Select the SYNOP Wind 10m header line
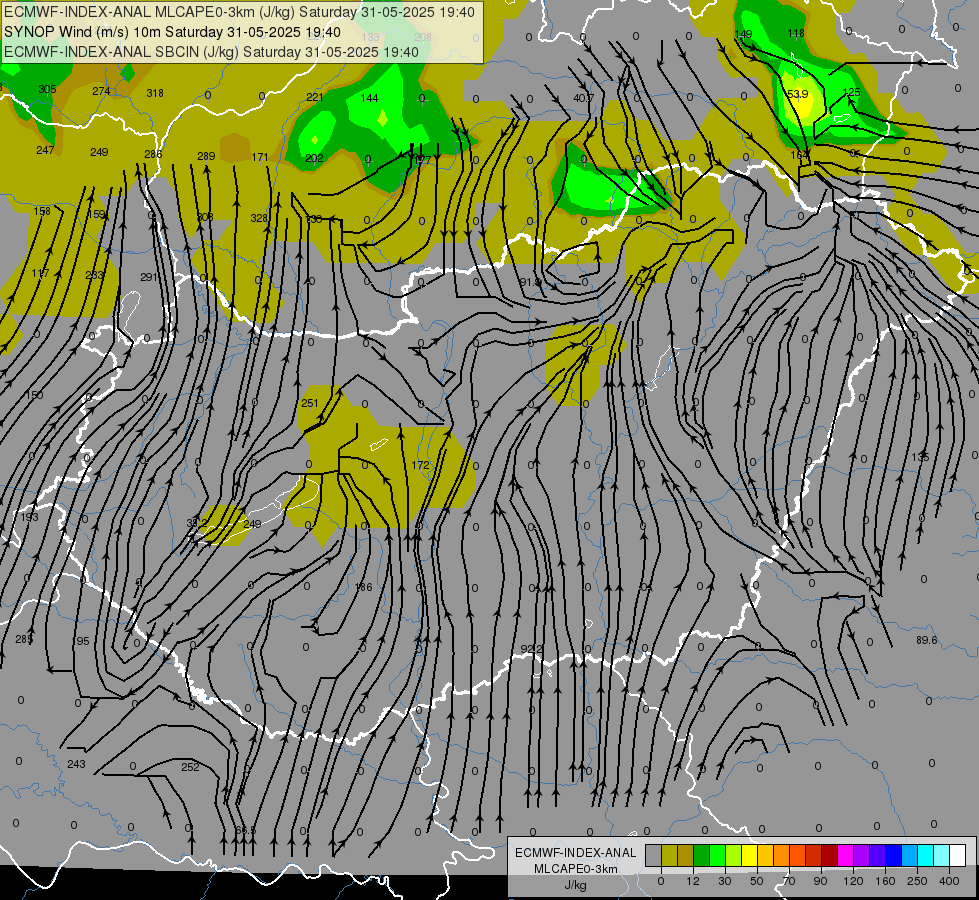Screen dimensions: 979x900 pos(172,32)
